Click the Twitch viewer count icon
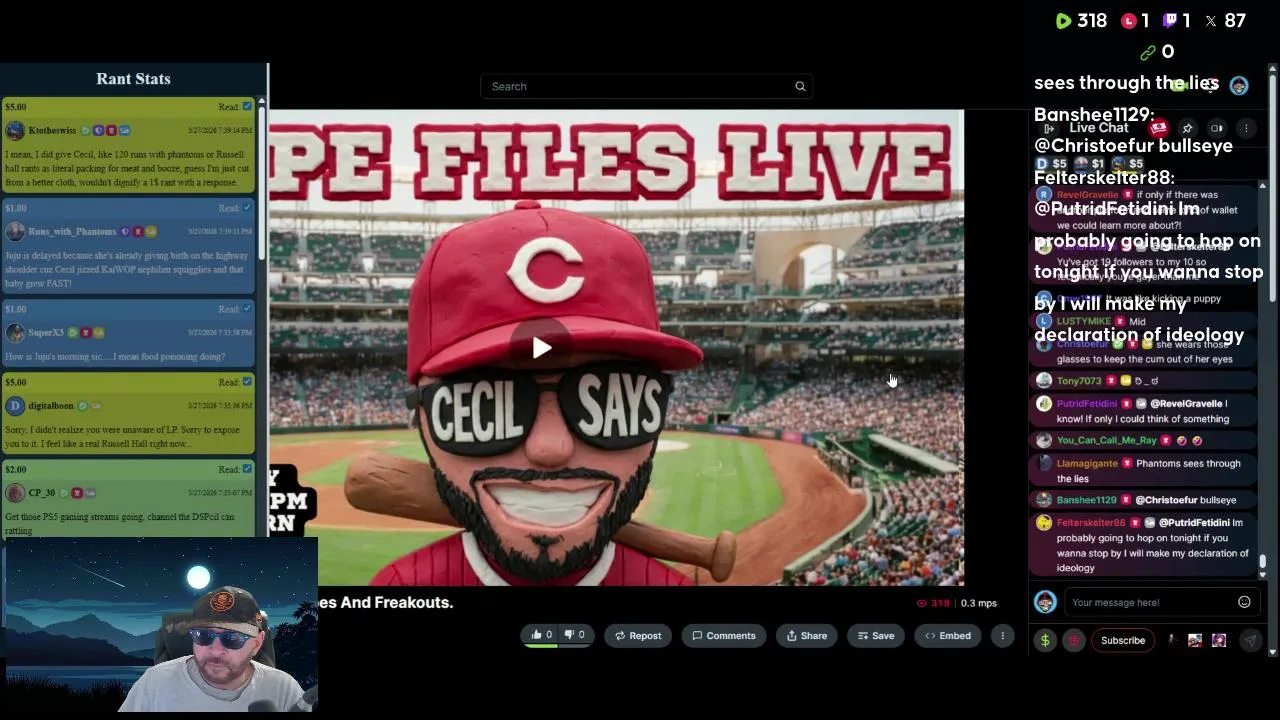 click(x=1171, y=20)
